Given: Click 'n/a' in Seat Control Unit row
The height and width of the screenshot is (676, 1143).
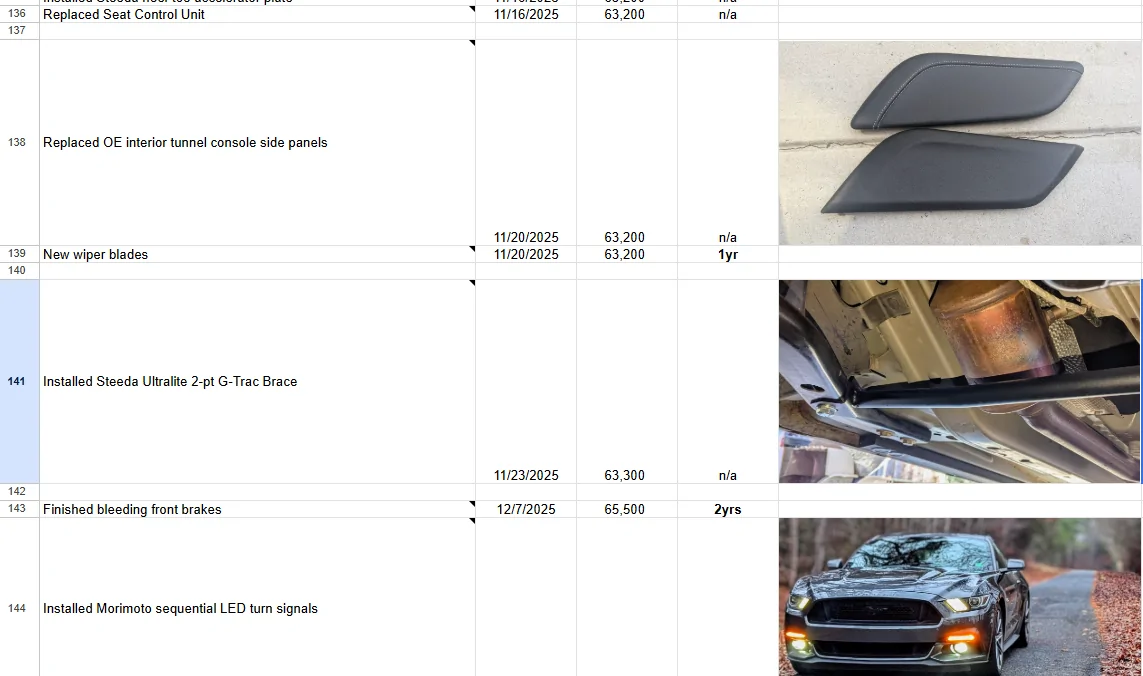Looking at the screenshot, I should pos(727,15).
